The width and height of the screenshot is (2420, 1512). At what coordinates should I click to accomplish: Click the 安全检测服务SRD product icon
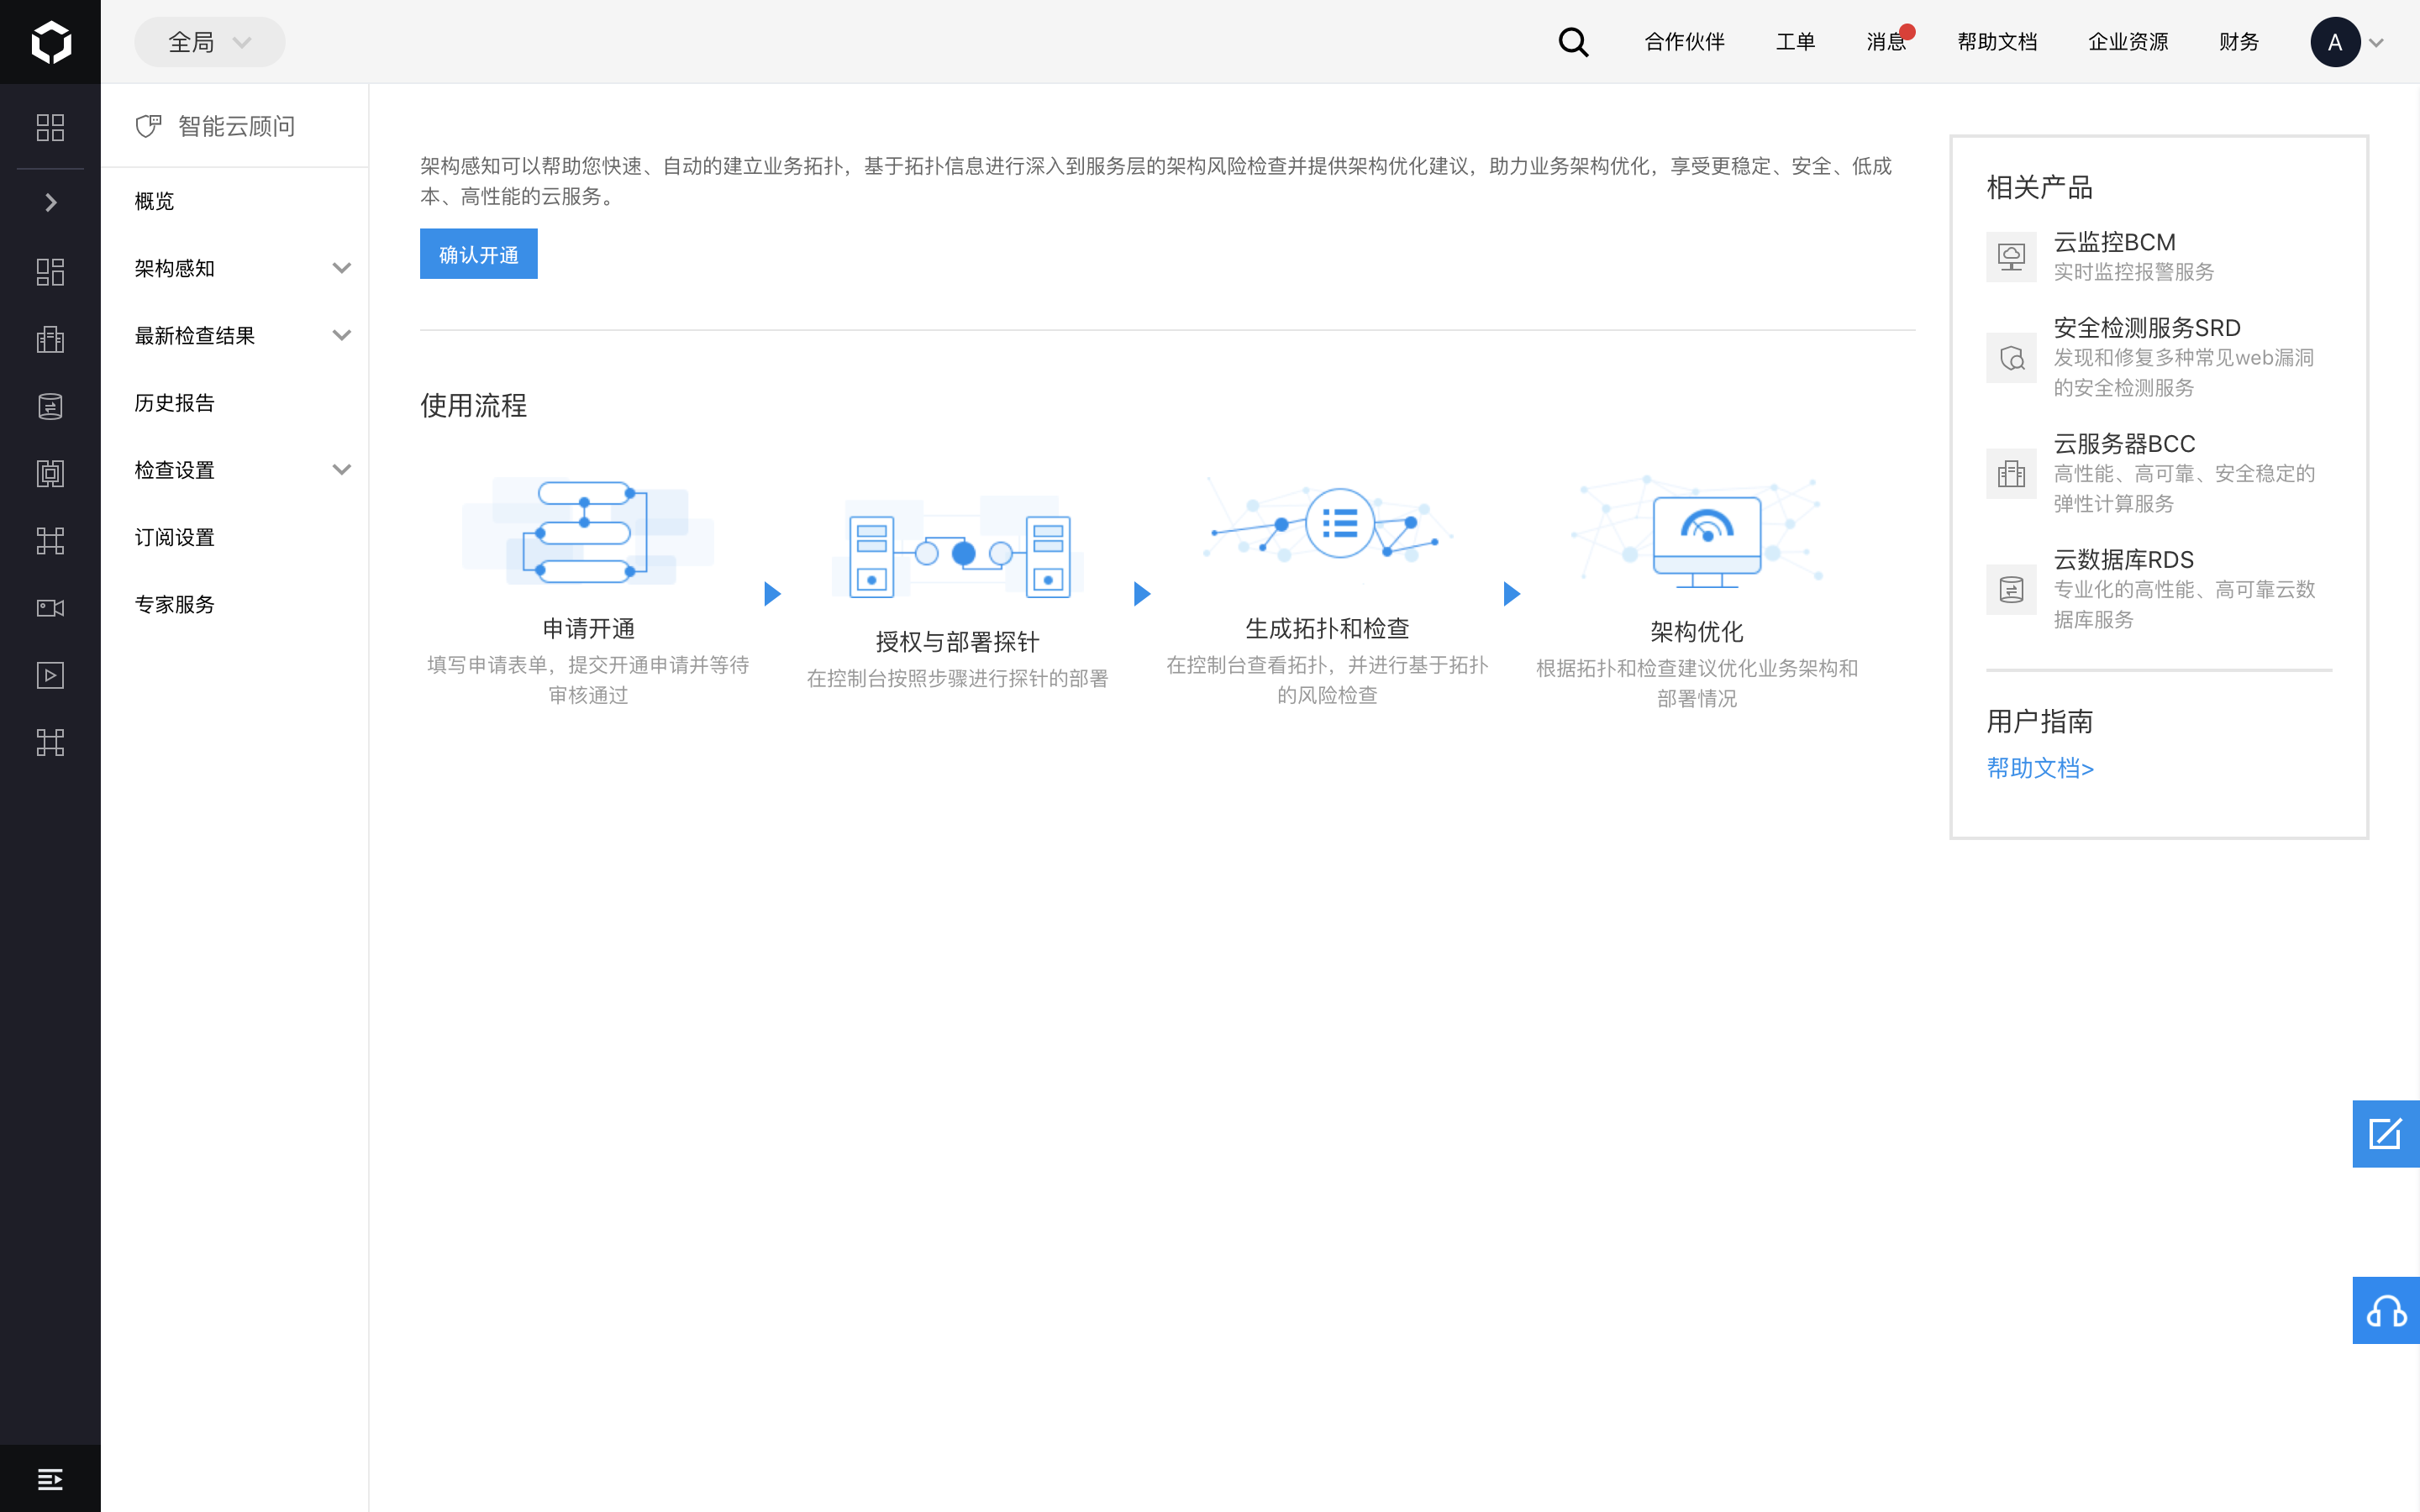tap(2011, 358)
